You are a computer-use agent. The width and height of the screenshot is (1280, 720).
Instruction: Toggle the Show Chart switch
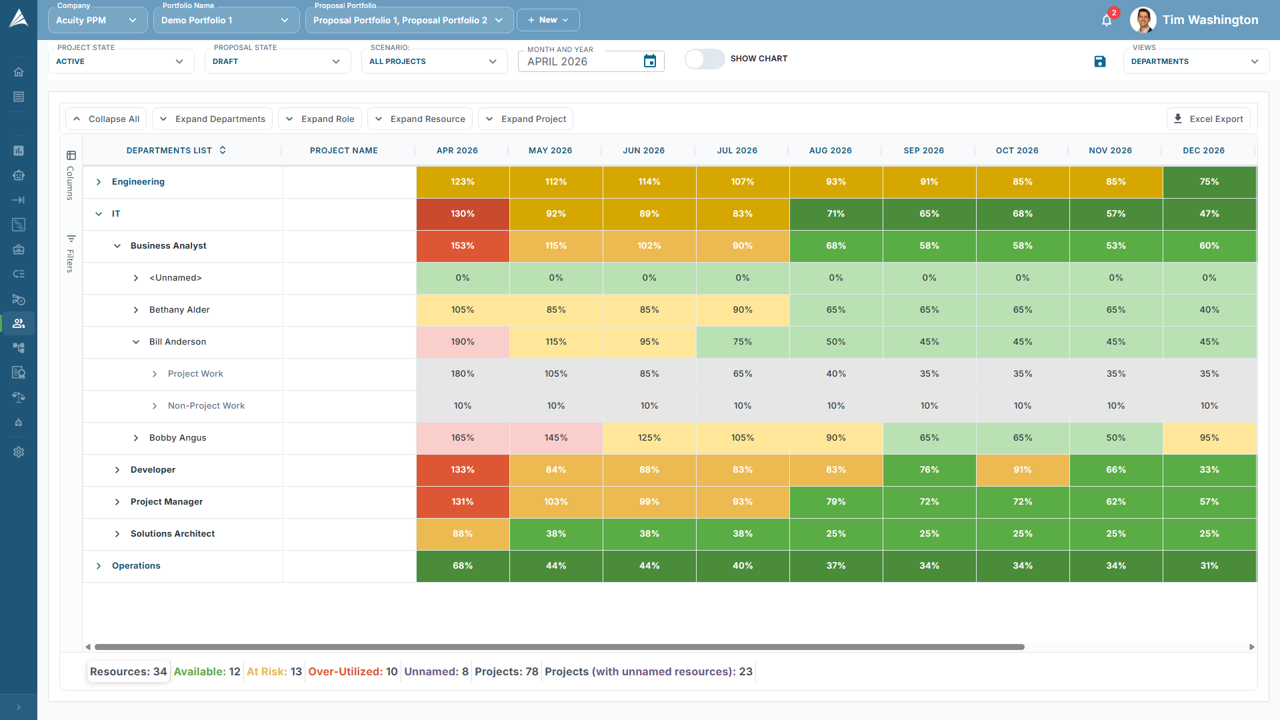(x=704, y=59)
